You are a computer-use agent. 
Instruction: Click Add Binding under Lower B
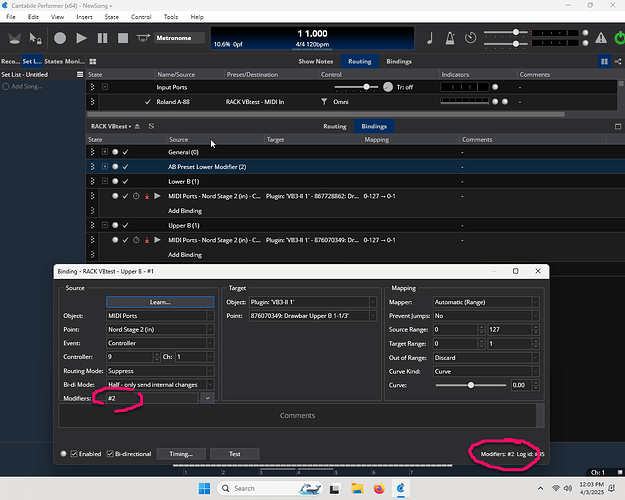185,211
